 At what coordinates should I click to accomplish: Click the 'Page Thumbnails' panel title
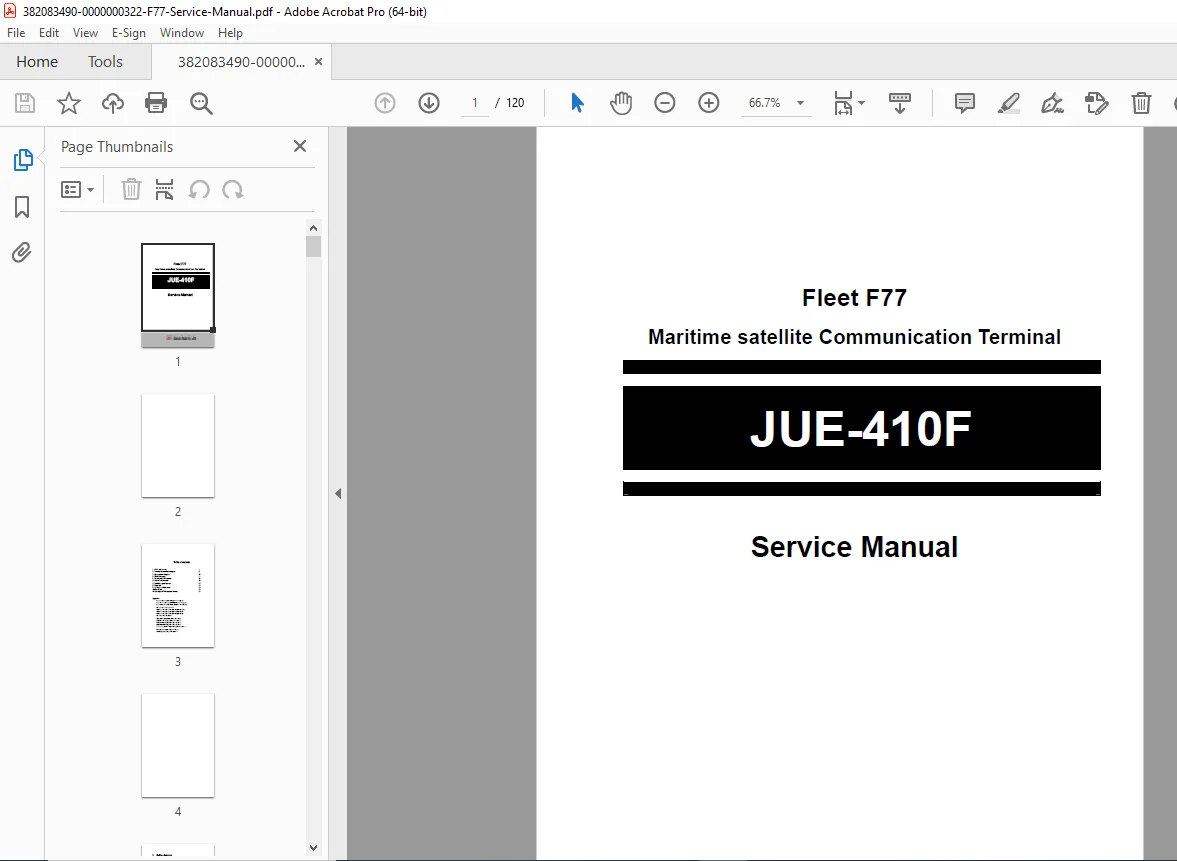pyautogui.click(x=117, y=146)
